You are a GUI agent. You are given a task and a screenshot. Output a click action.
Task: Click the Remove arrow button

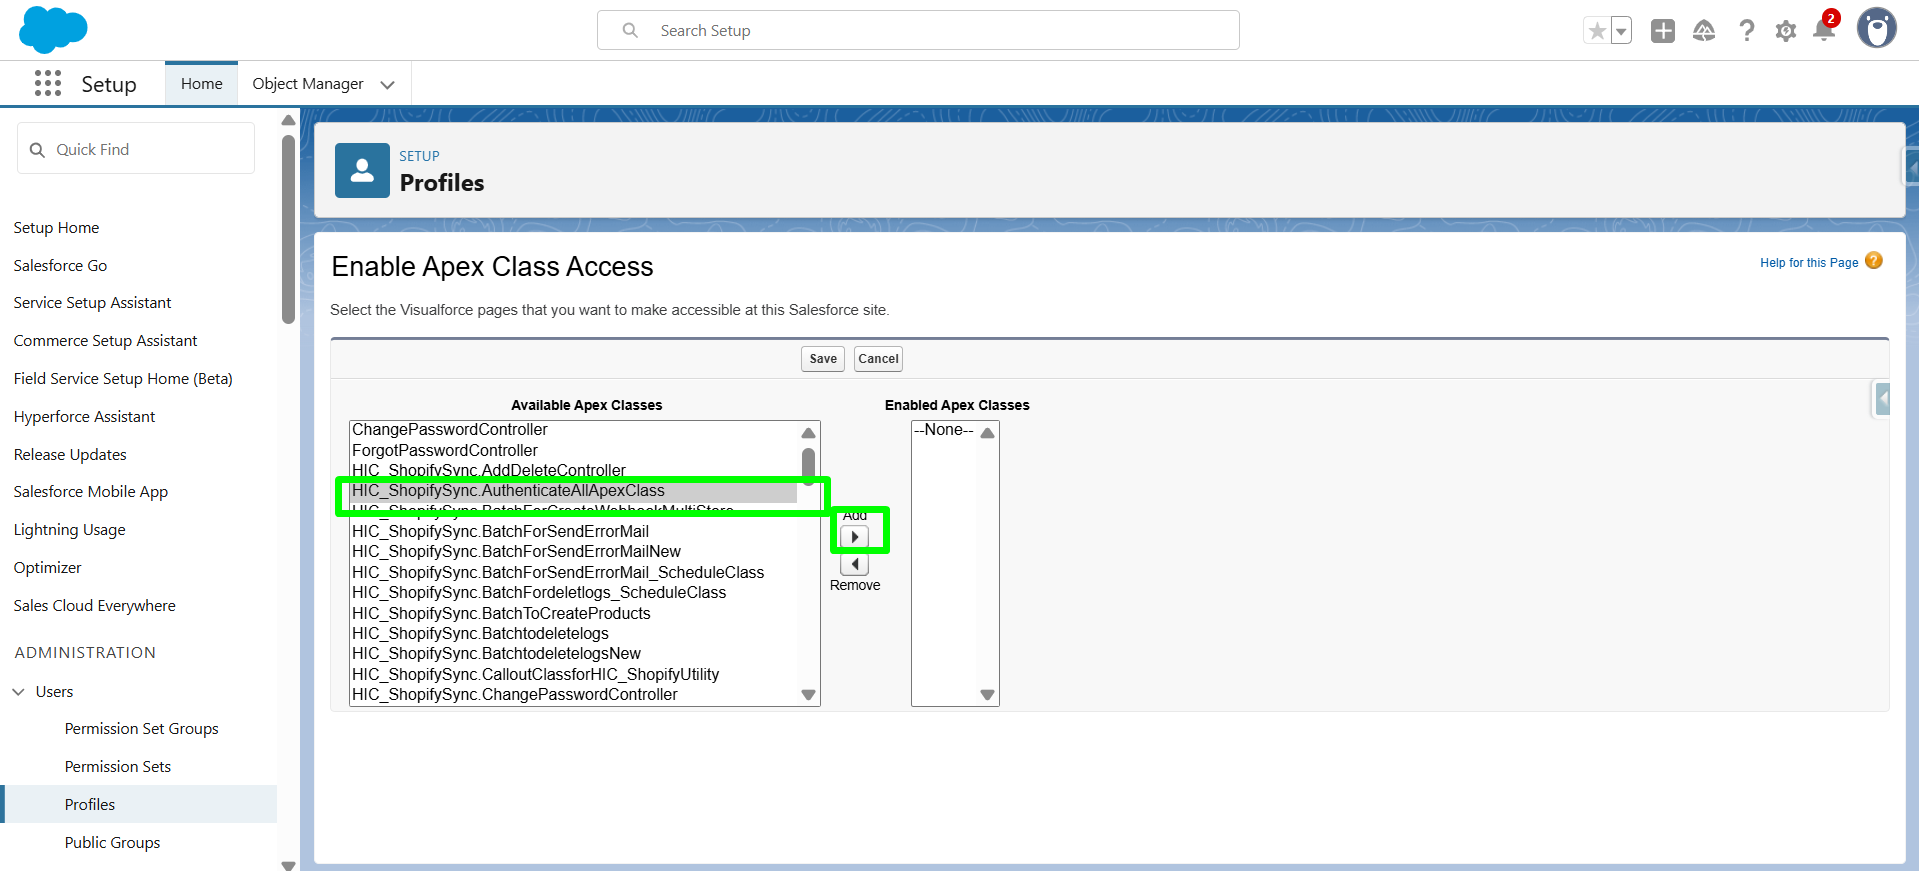(x=854, y=564)
